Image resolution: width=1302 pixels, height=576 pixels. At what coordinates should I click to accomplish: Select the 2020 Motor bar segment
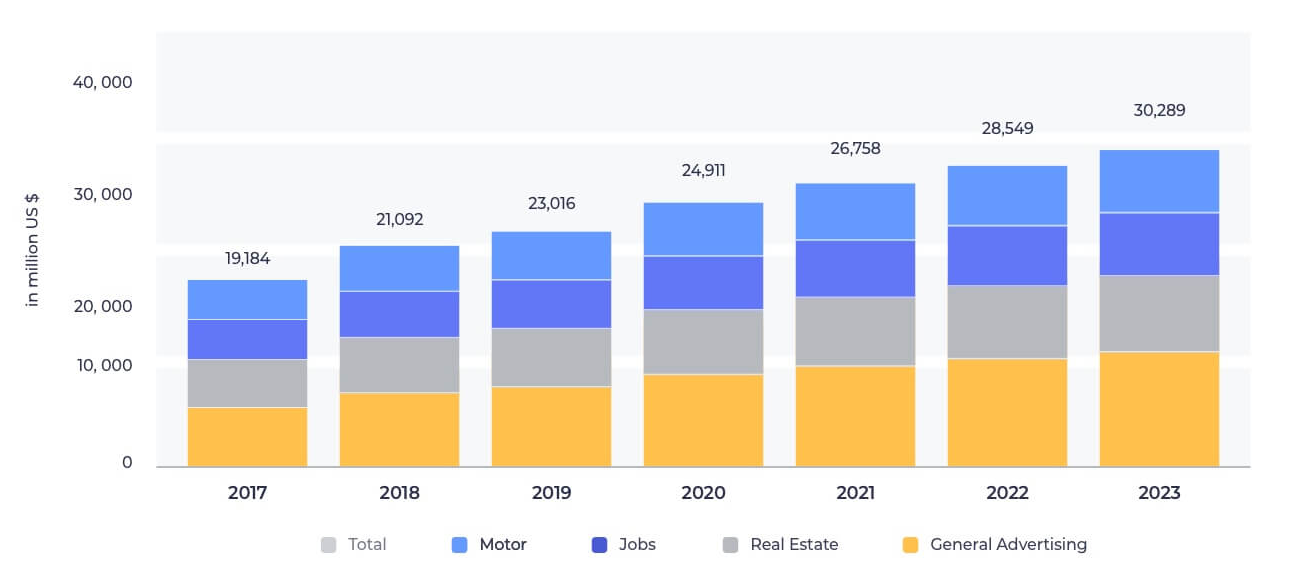coord(703,229)
